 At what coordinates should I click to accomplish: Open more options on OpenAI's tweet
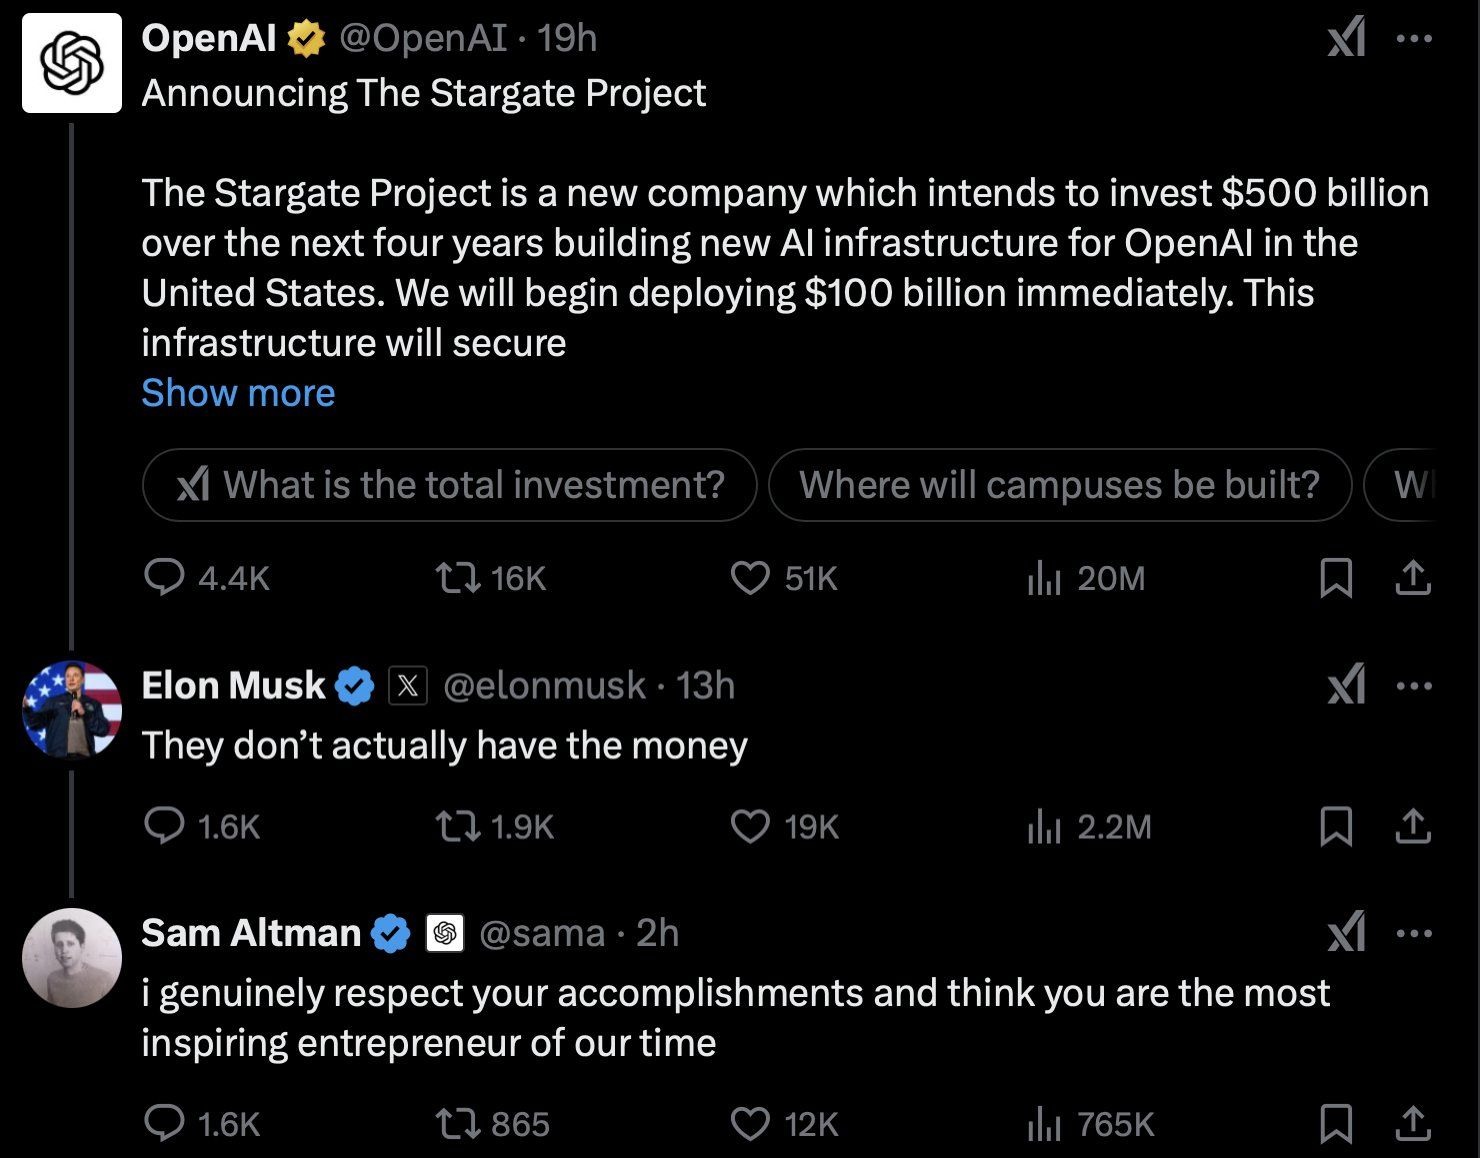[x=1414, y=39]
